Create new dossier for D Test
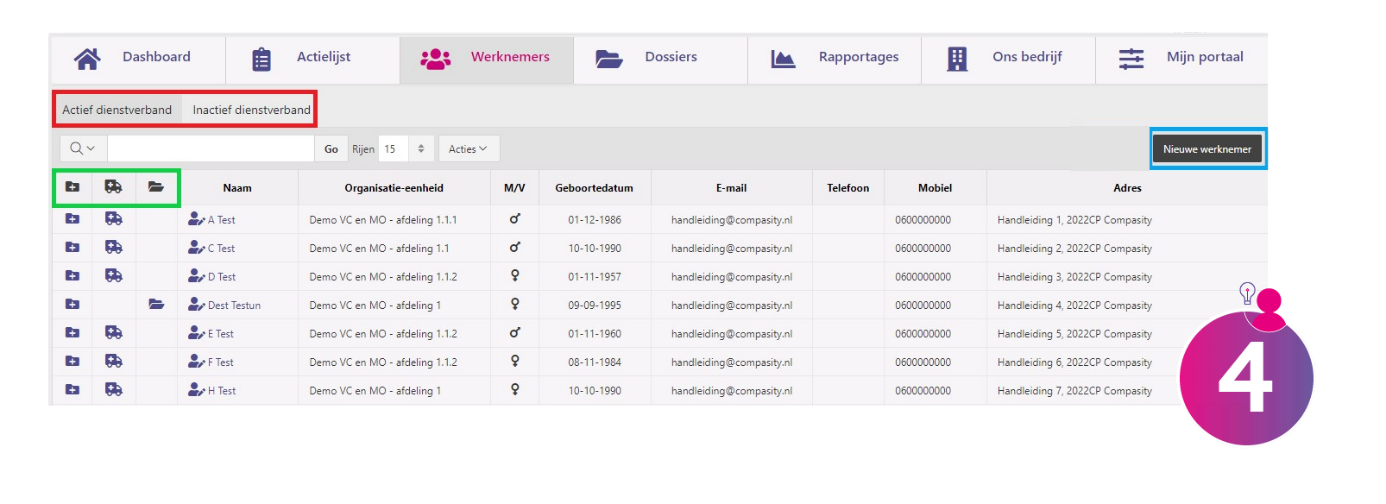Image resolution: width=1386 pixels, height=504 pixels. pyautogui.click(x=72, y=276)
